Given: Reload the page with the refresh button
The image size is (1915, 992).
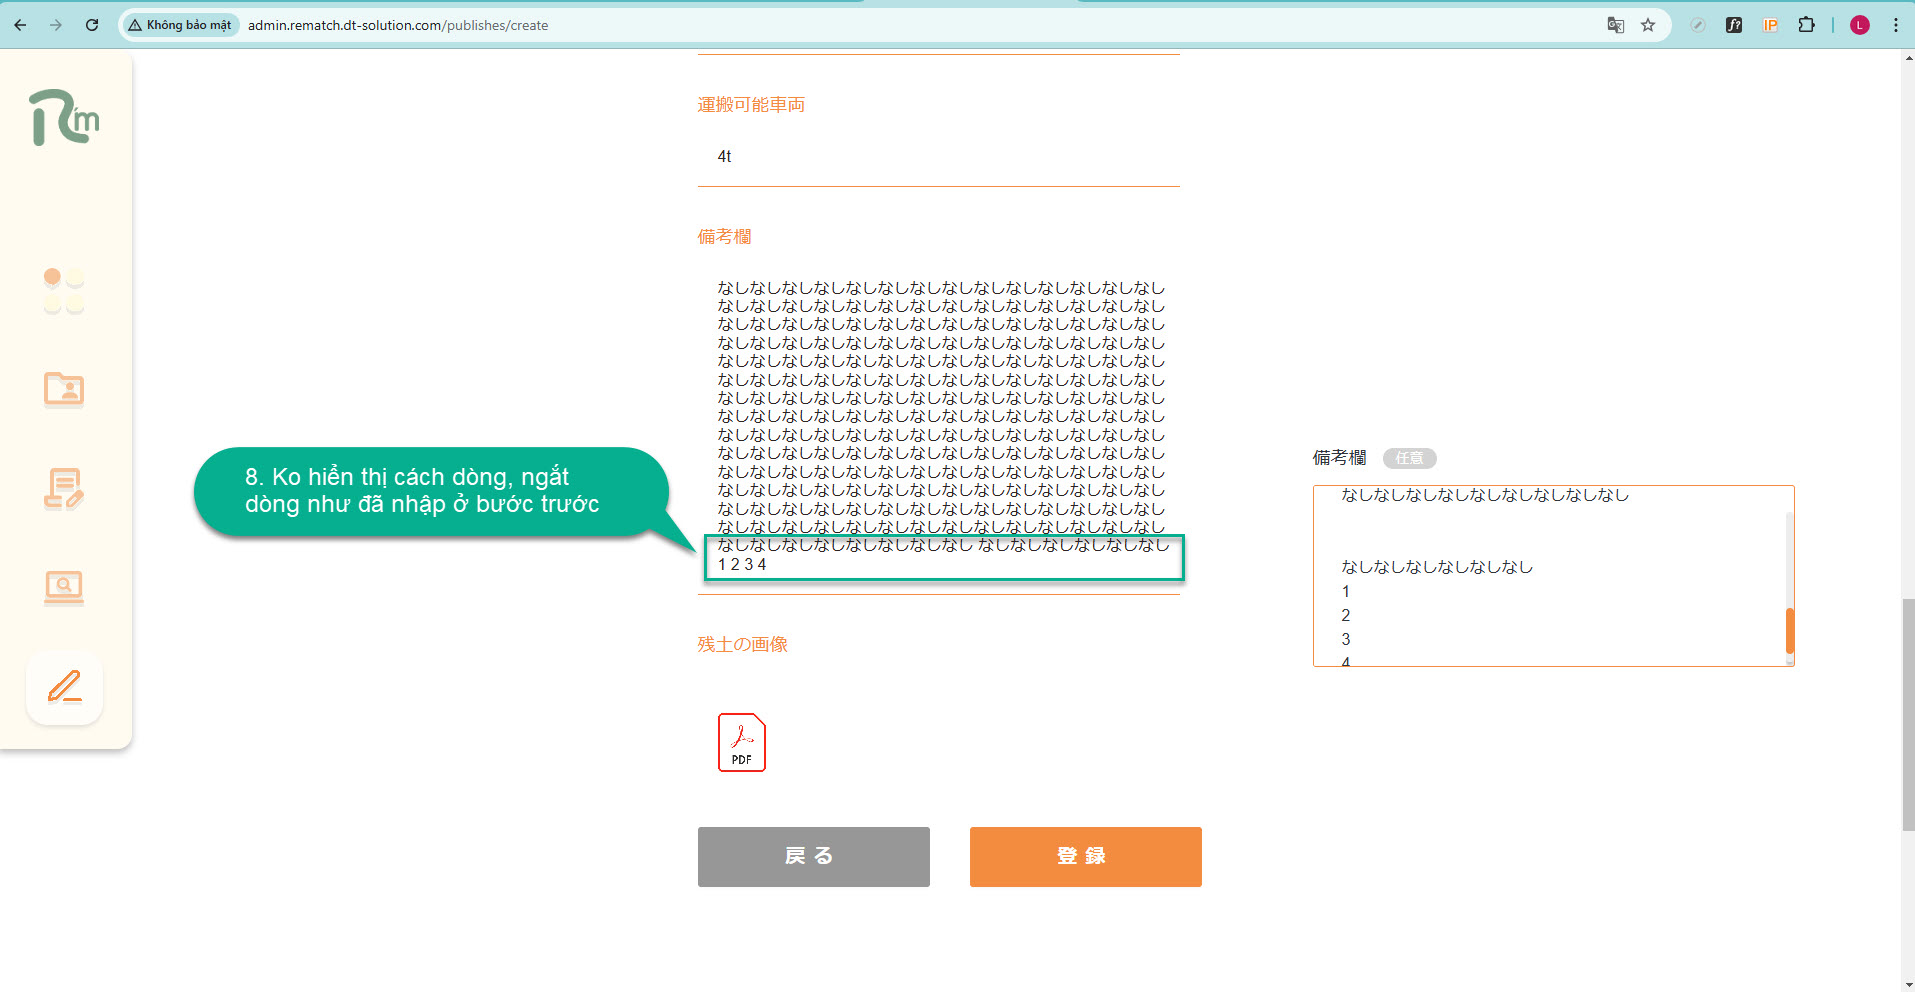Looking at the screenshot, I should click(x=92, y=25).
